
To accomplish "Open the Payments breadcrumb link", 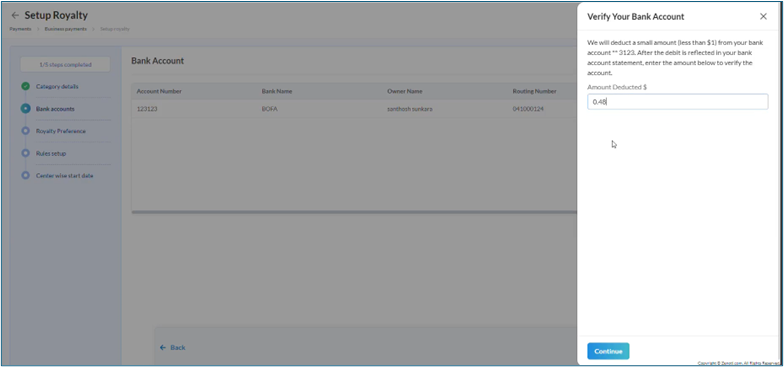I will point(20,29).
